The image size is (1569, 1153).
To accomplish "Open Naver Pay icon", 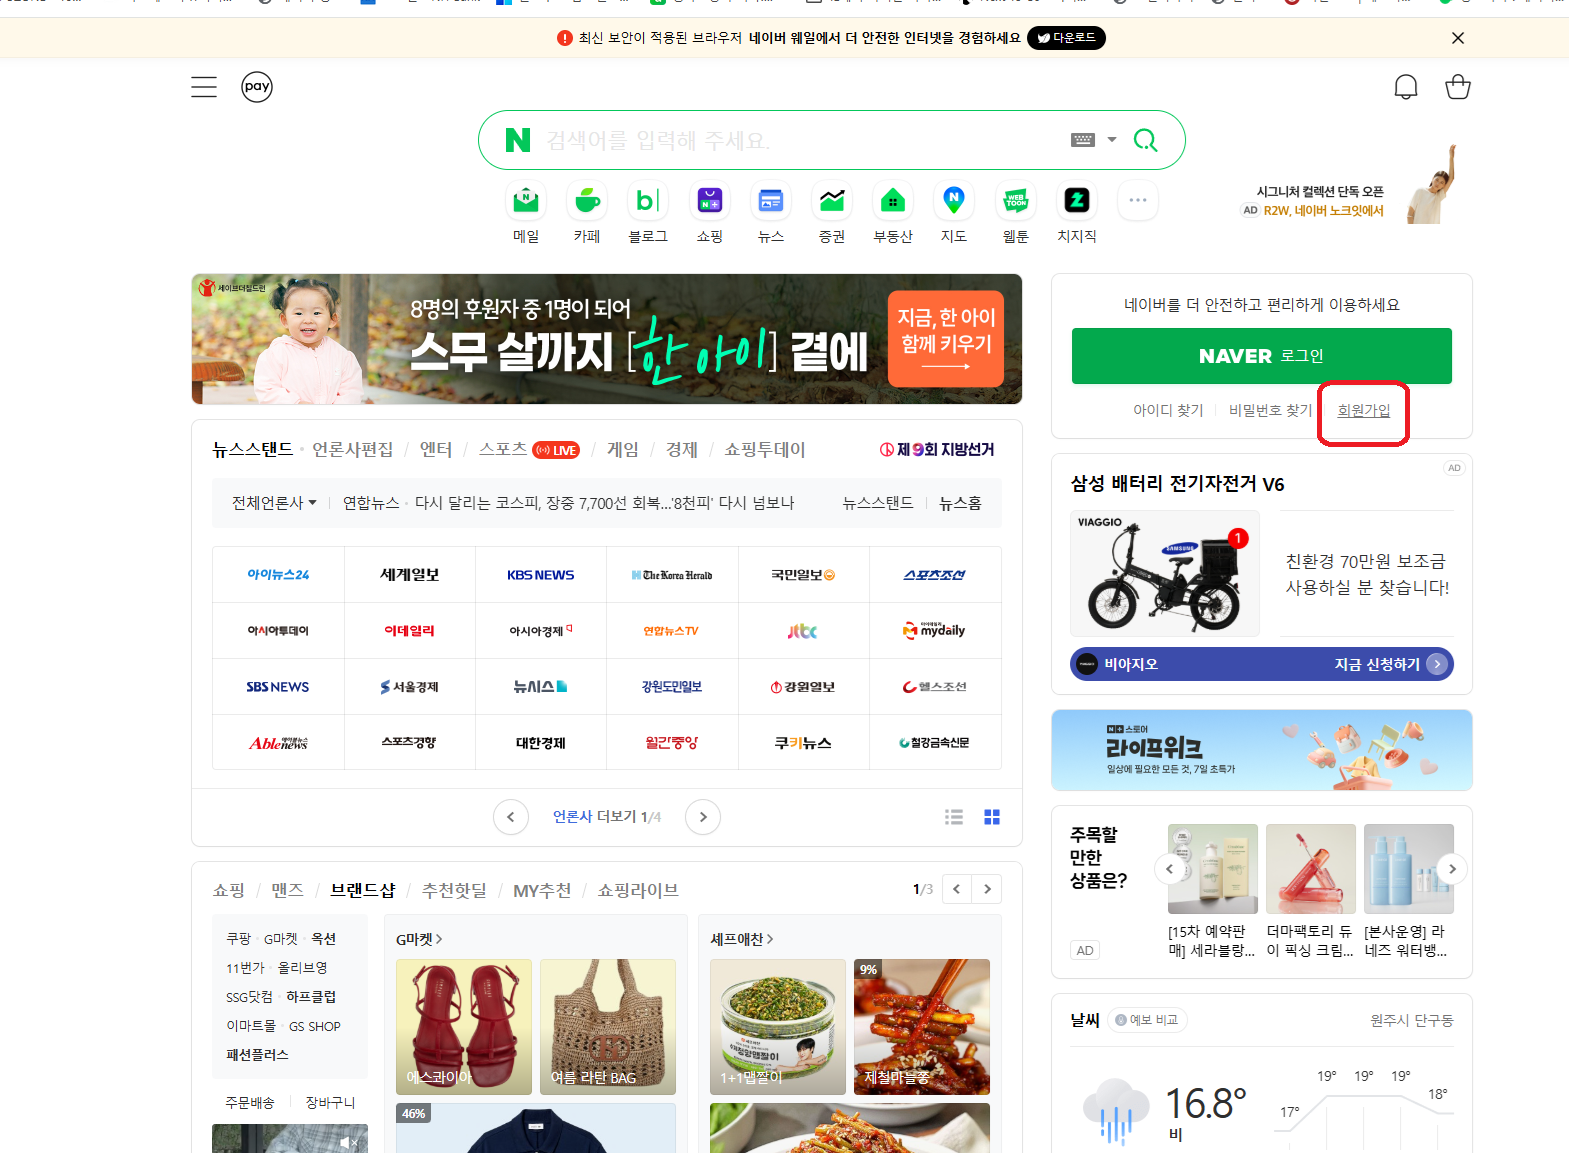I will click(x=257, y=87).
